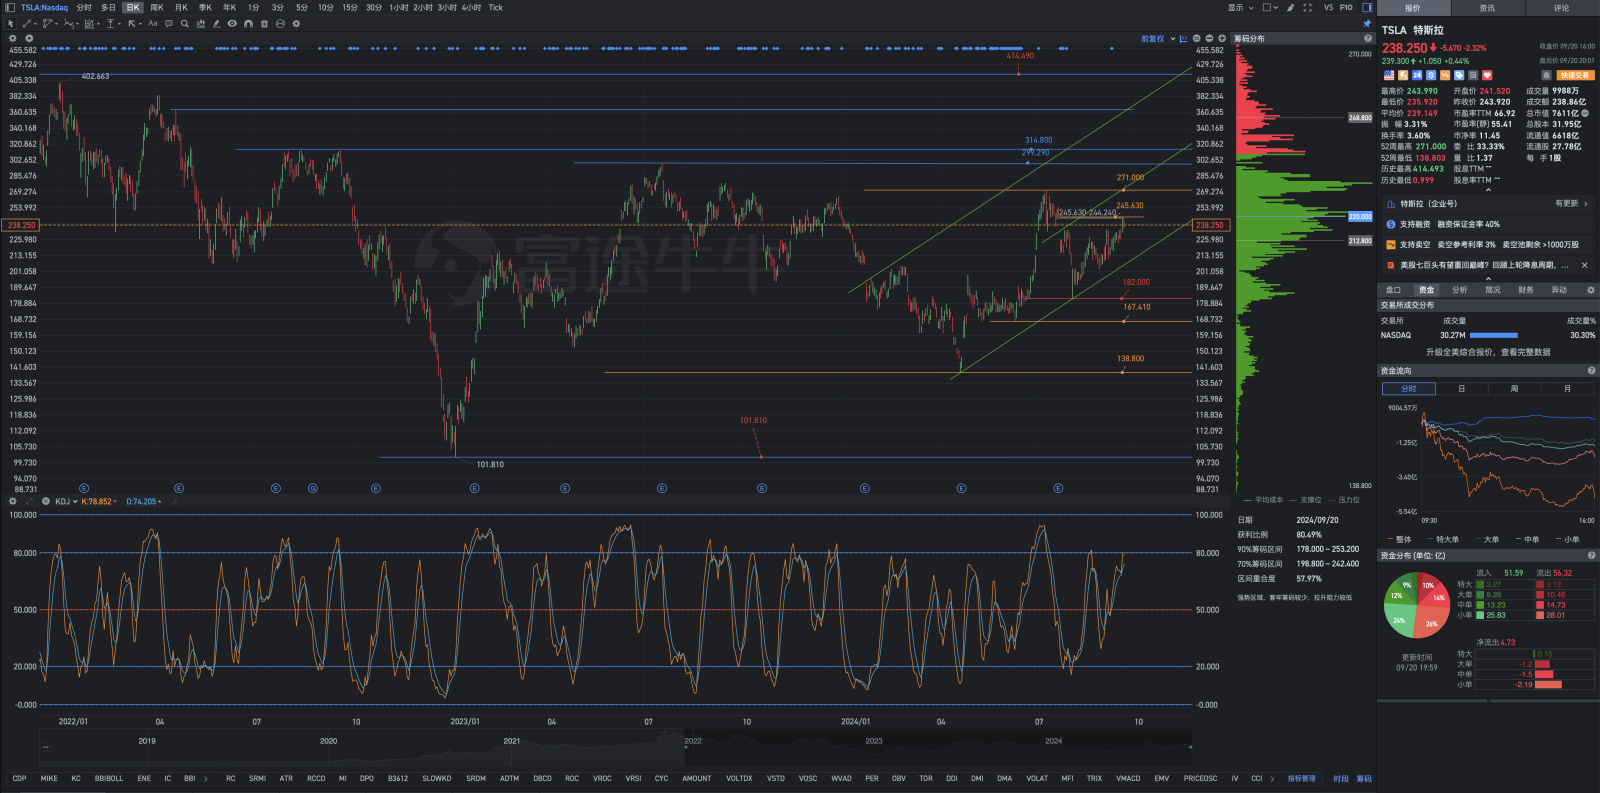Image resolution: width=1600 pixels, height=793 pixels.
Task: Open the upgrade link for US composite quotes
Action: (1488, 352)
